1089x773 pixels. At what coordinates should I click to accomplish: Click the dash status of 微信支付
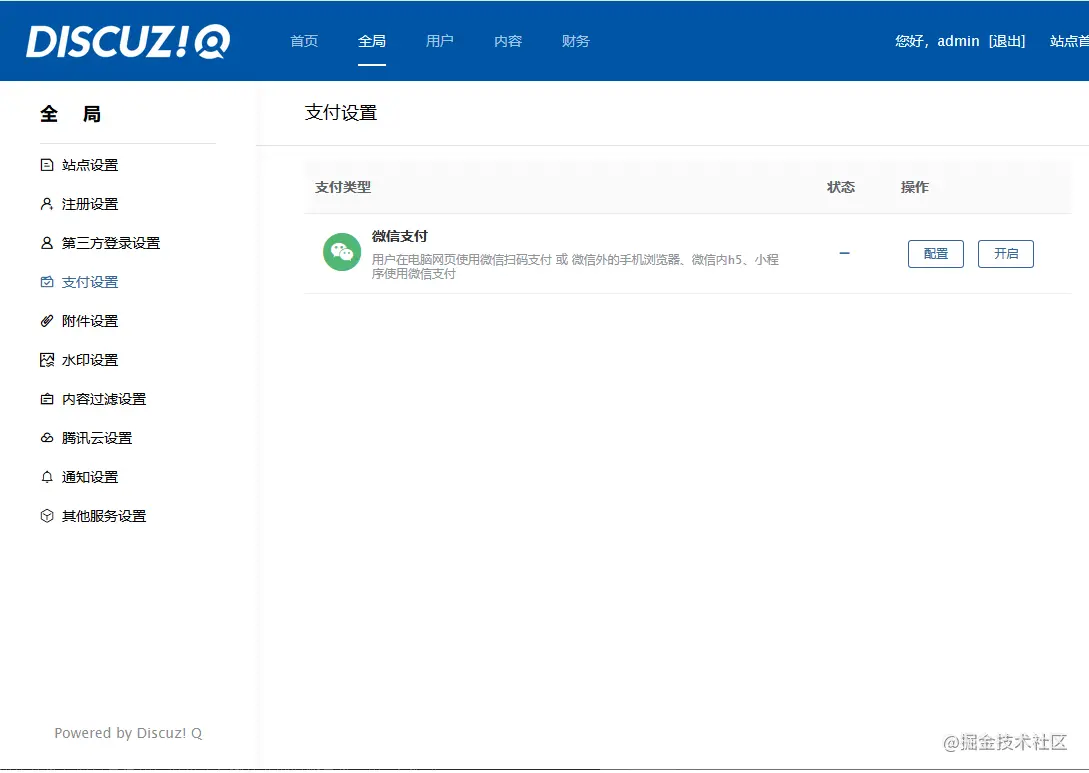point(845,253)
